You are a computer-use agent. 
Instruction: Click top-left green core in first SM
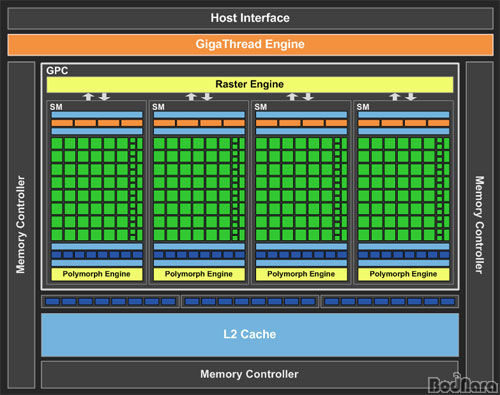(x=57, y=143)
